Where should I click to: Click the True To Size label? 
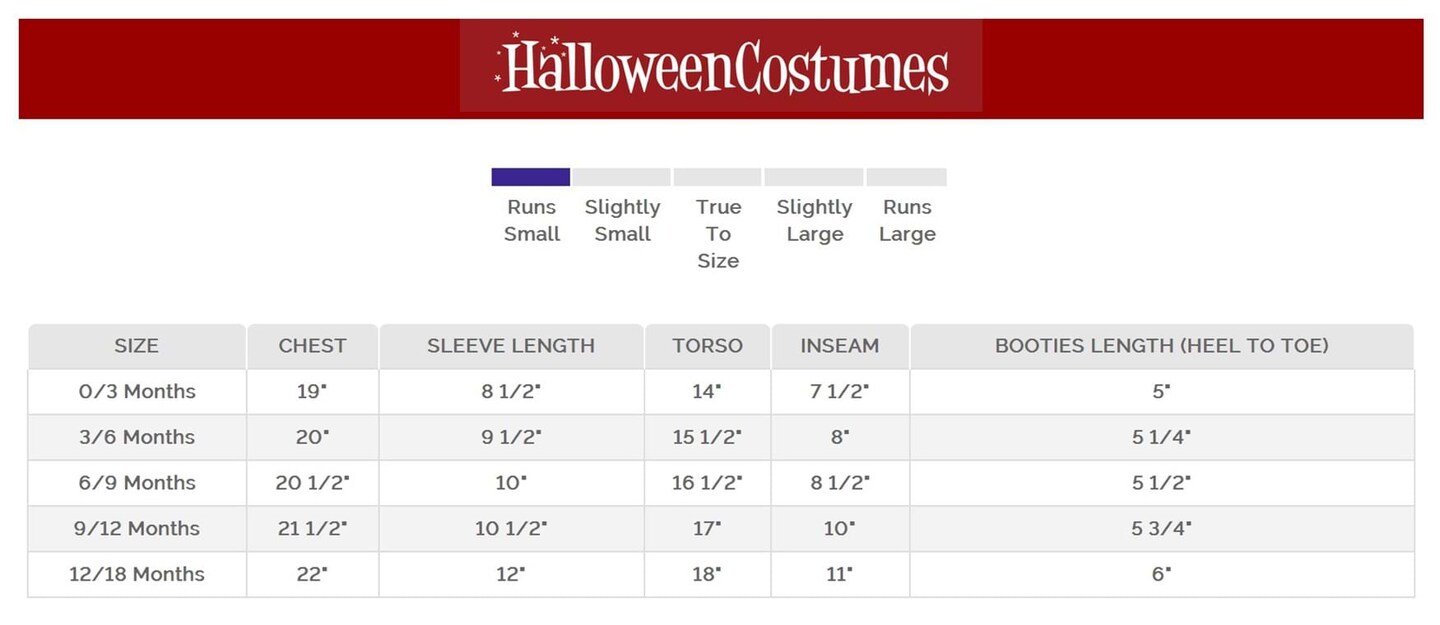[x=718, y=233]
